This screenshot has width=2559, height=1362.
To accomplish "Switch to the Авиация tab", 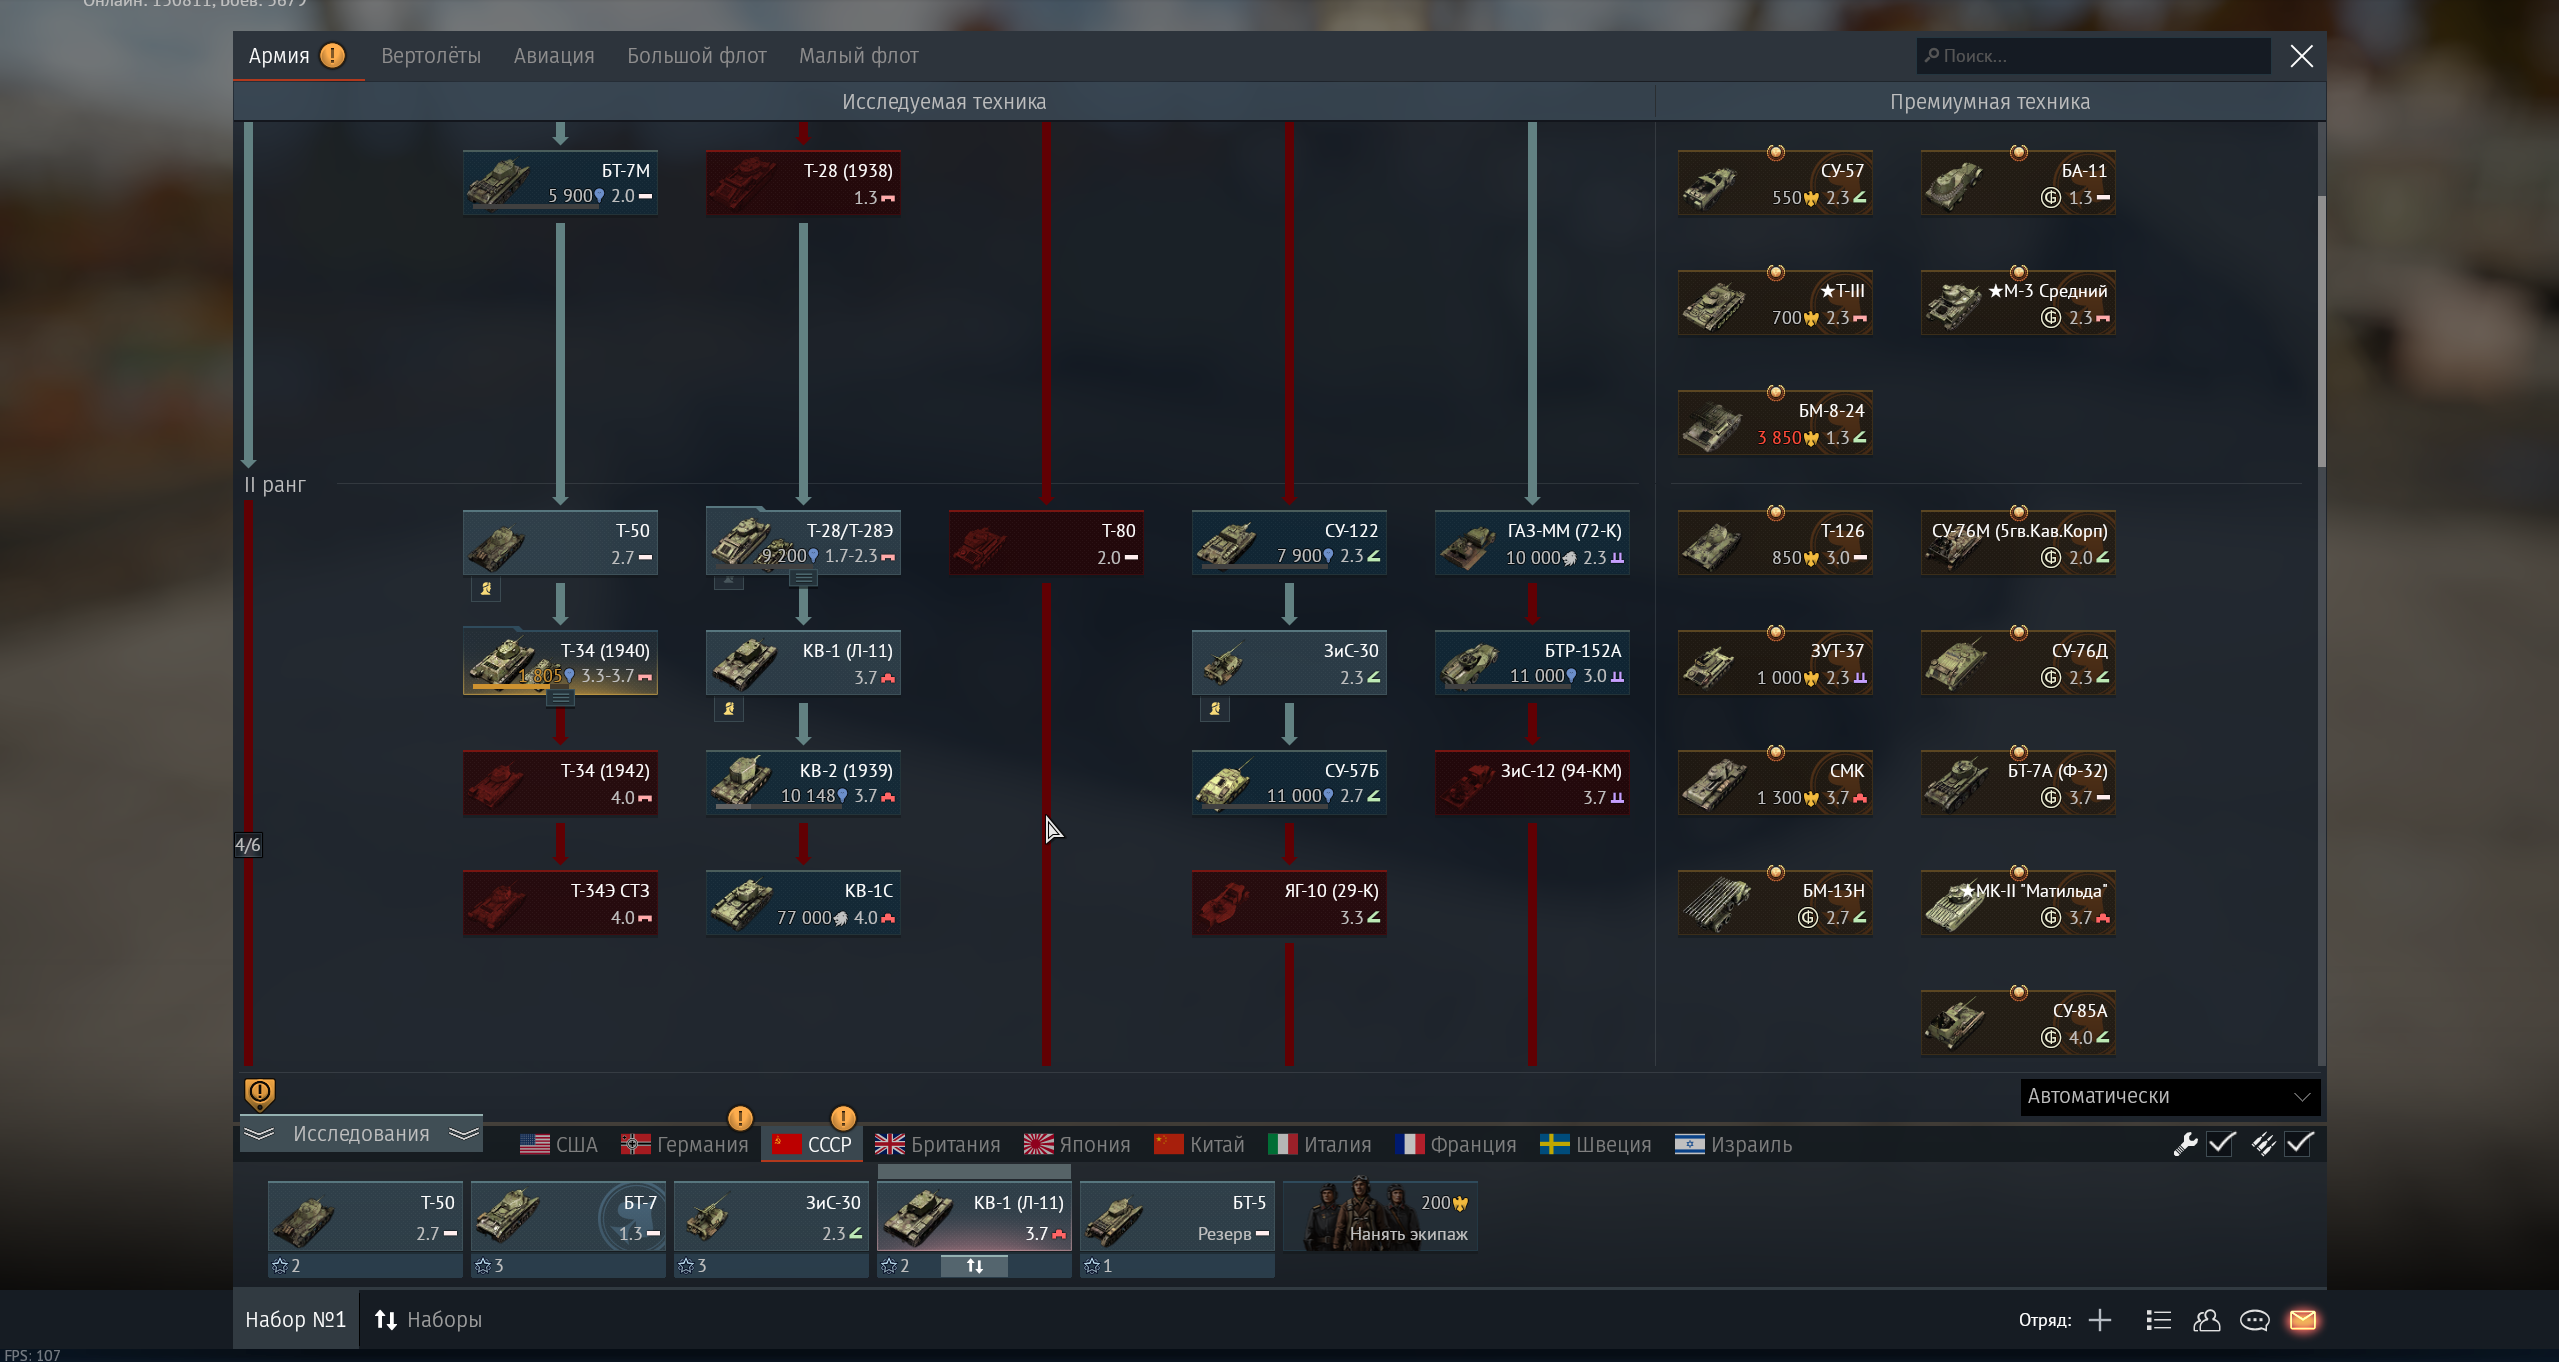I will coord(554,56).
